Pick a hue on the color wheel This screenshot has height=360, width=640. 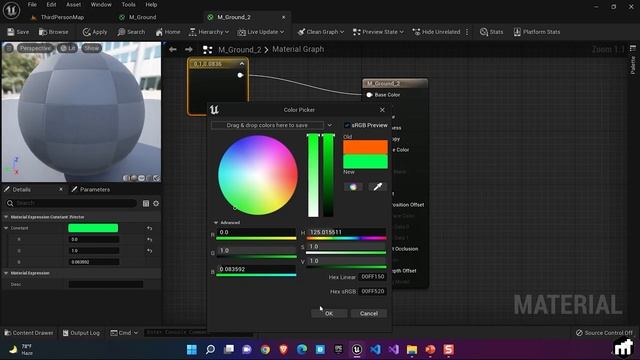point(258,175)
